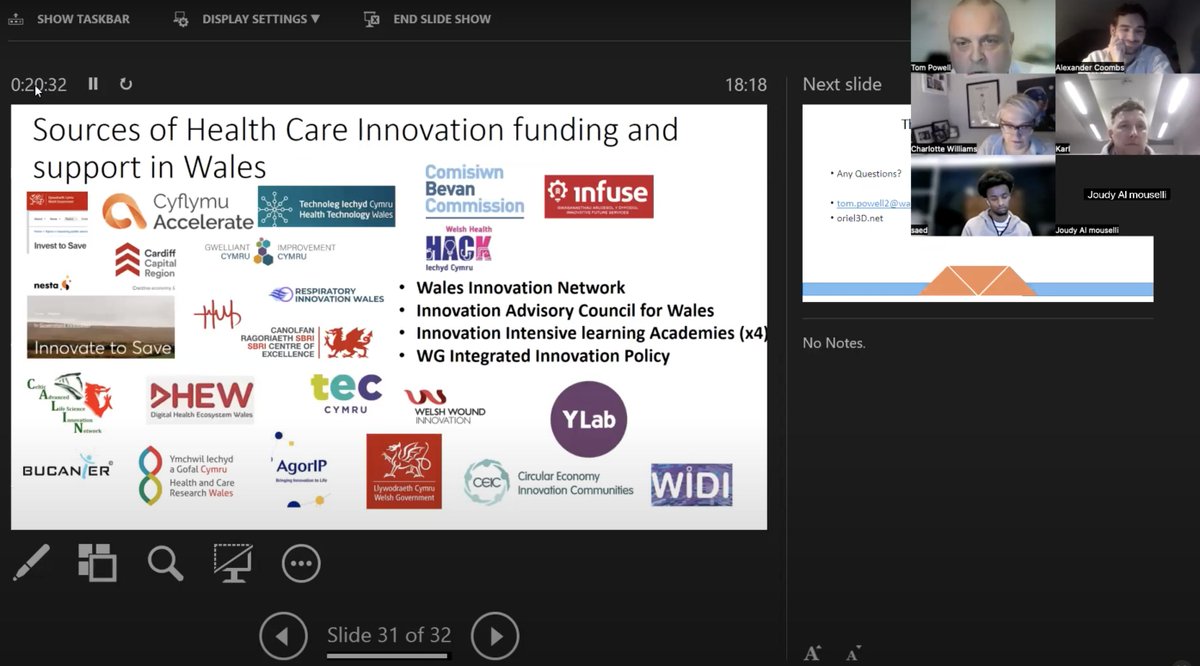Click the Health Technology Wales logo

(326, 206)
